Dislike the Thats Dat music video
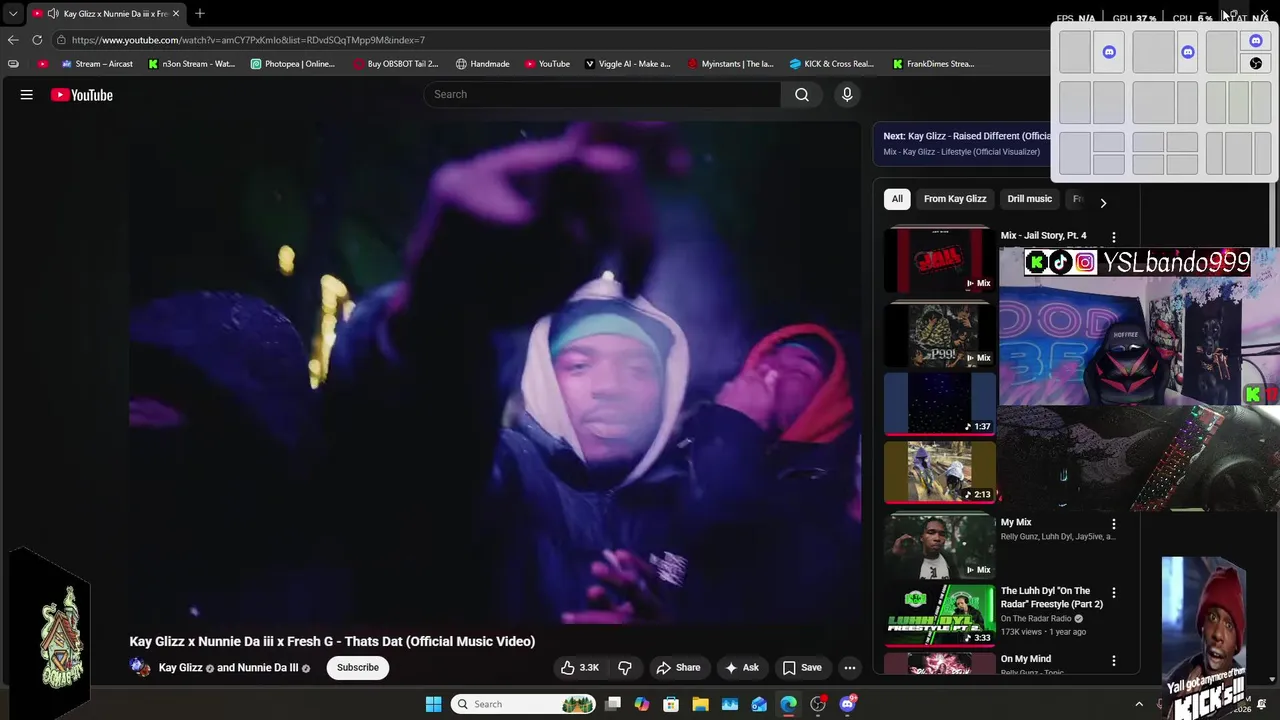 (x=625, y=667)
